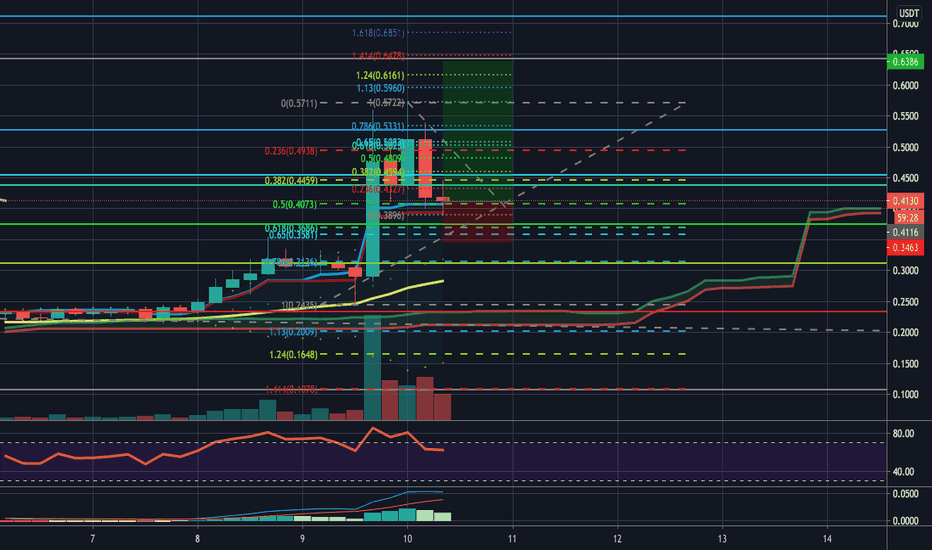Select the large teal breakout candle
This screenshot has width=932, height=550.
373,219
